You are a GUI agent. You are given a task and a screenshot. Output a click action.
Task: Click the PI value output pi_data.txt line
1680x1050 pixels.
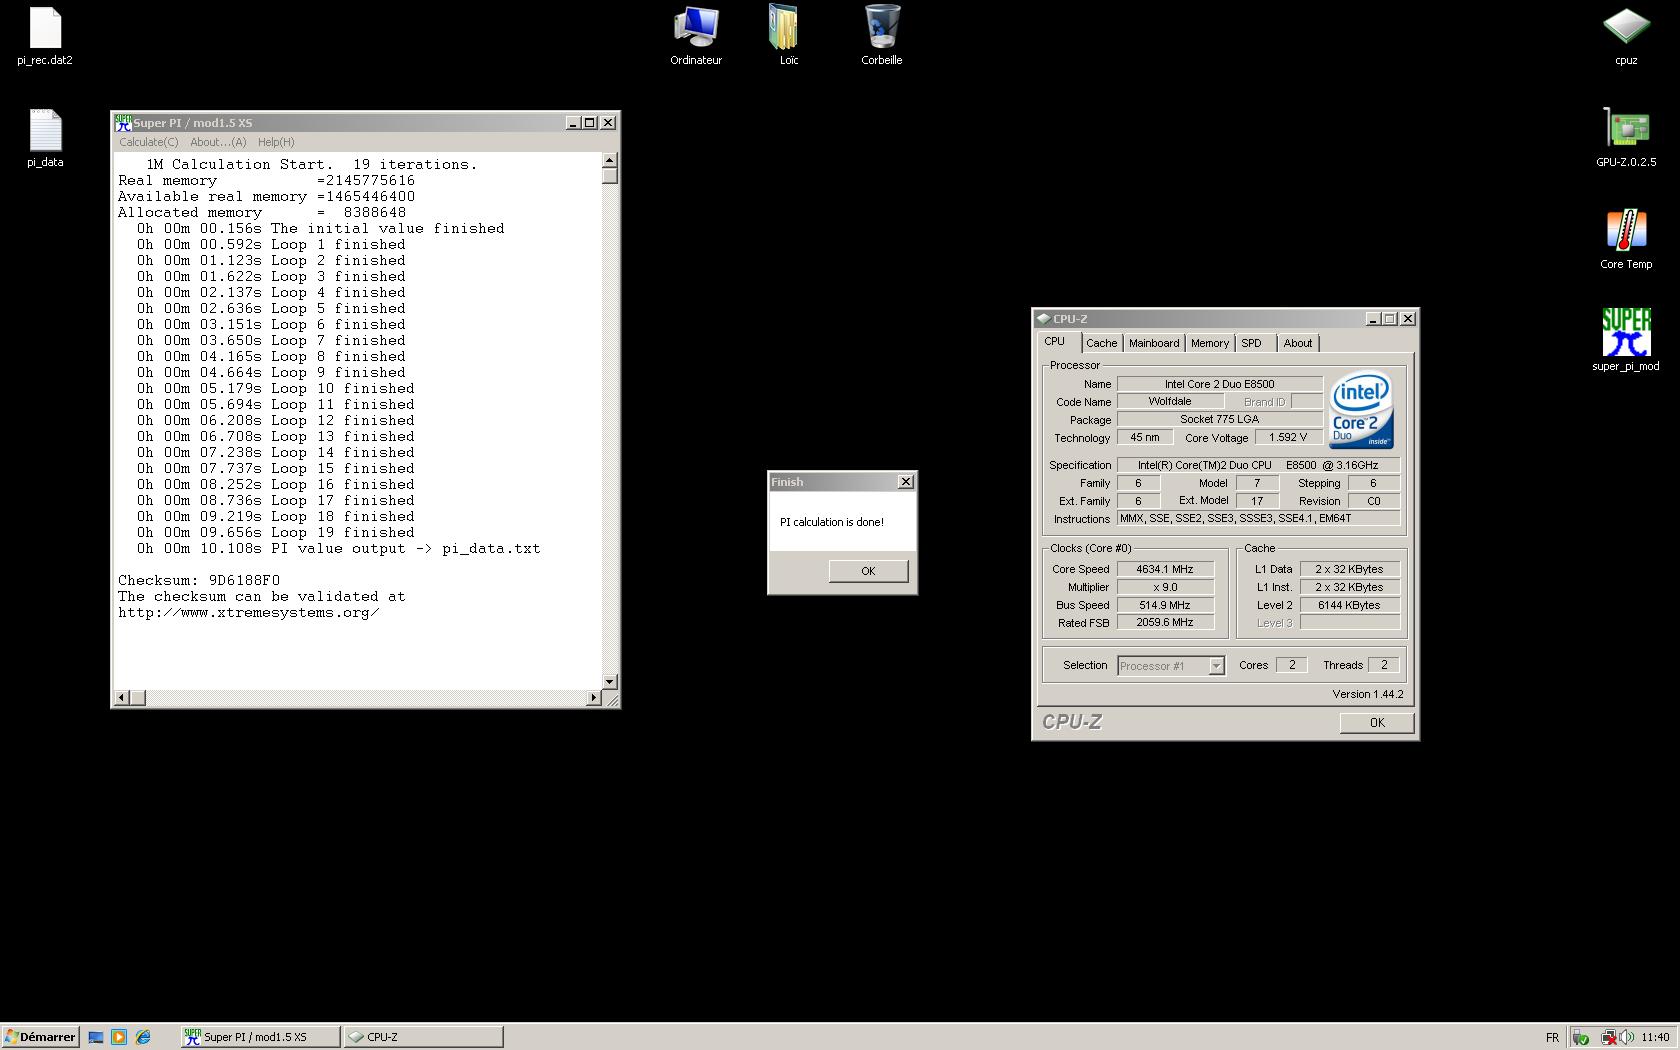coord(338,548)
